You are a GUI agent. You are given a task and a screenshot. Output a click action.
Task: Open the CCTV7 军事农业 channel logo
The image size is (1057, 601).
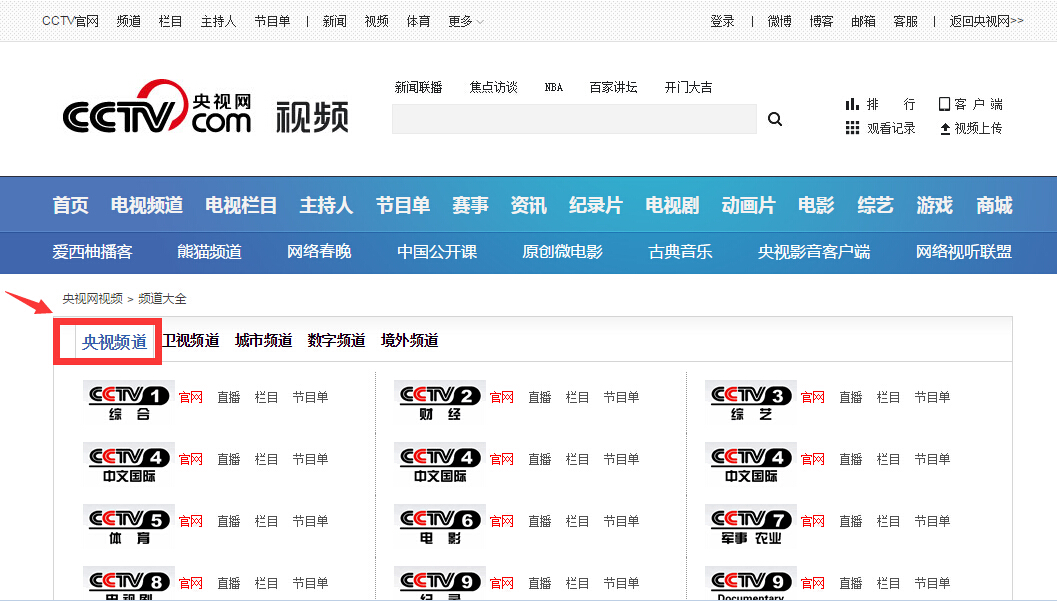750,525
